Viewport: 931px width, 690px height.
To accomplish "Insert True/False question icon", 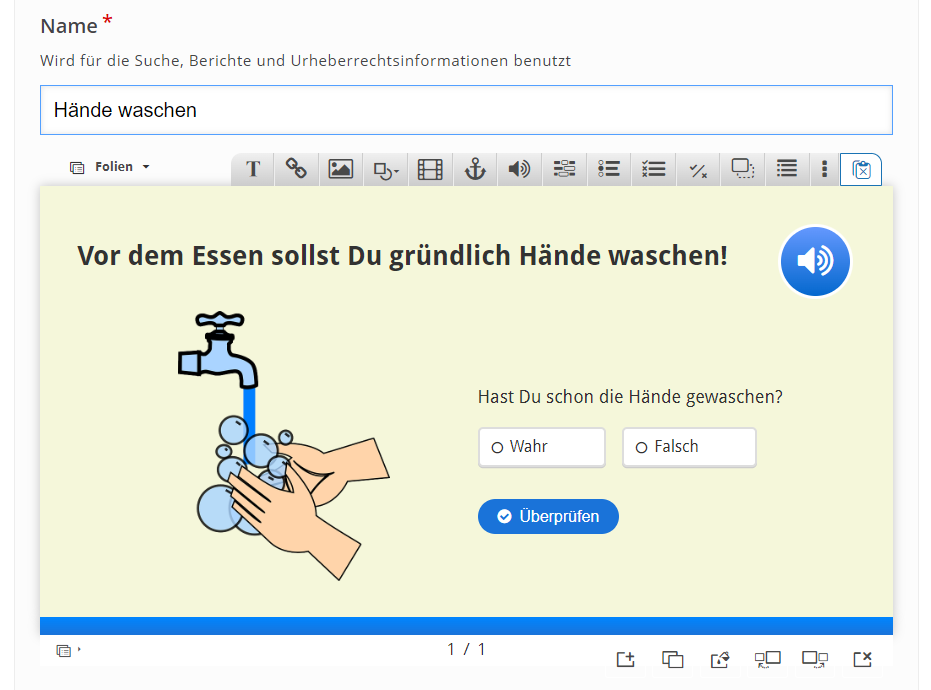I will [698, 169].
